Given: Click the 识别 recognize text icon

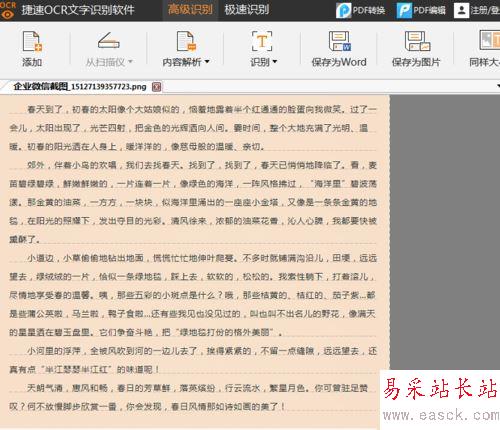Looking at the screenshot, I should click(262, 41).
